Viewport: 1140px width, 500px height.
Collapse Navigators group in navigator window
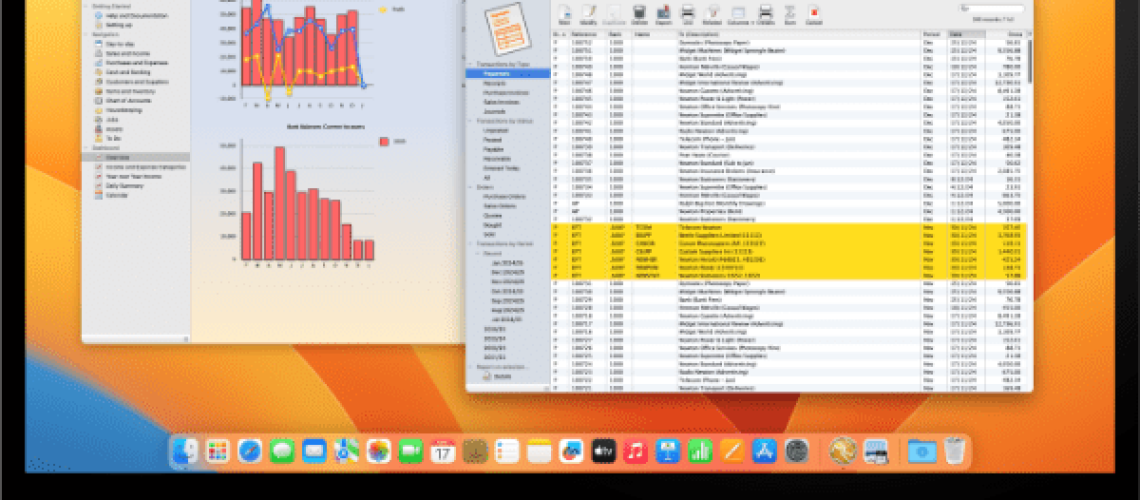tap(87, 34)
